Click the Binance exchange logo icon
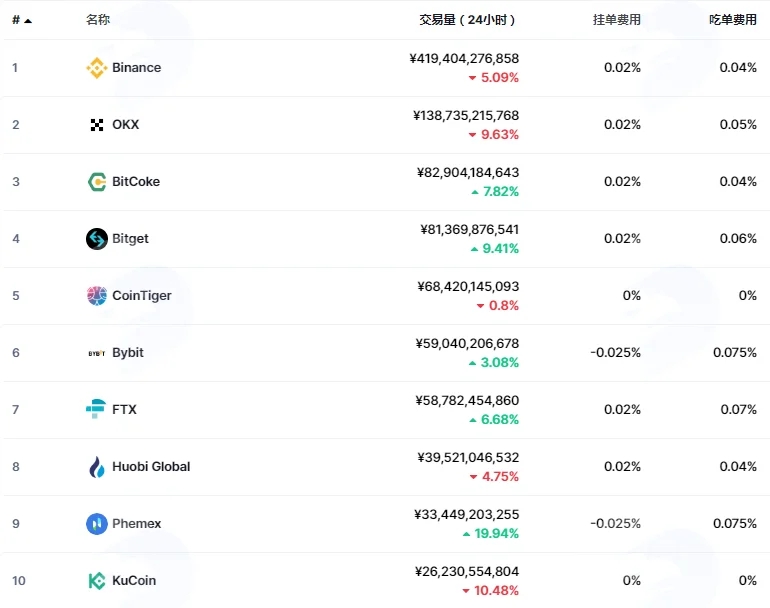The image size is (770, 608). [x=97, y=68]
